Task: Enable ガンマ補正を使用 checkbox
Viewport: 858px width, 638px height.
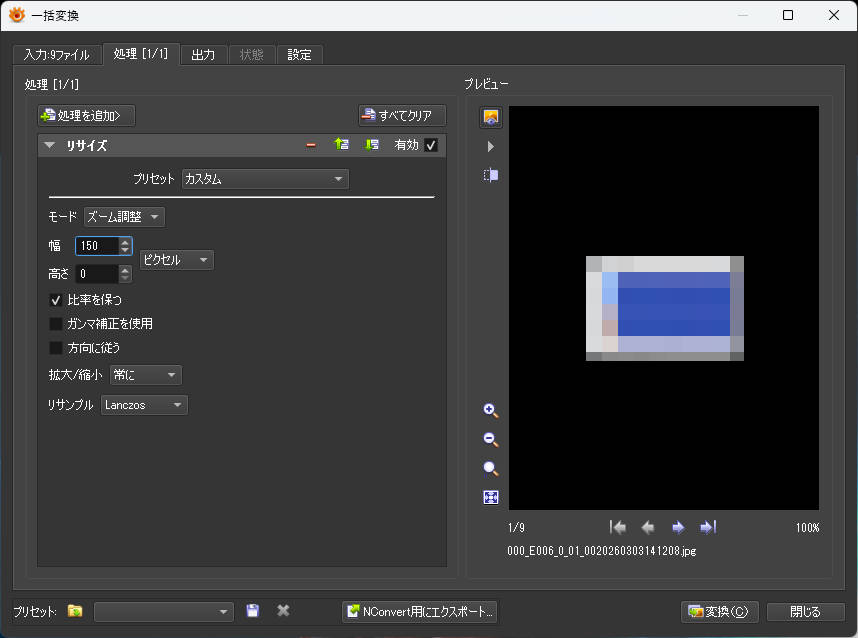Action: [56, 324]
